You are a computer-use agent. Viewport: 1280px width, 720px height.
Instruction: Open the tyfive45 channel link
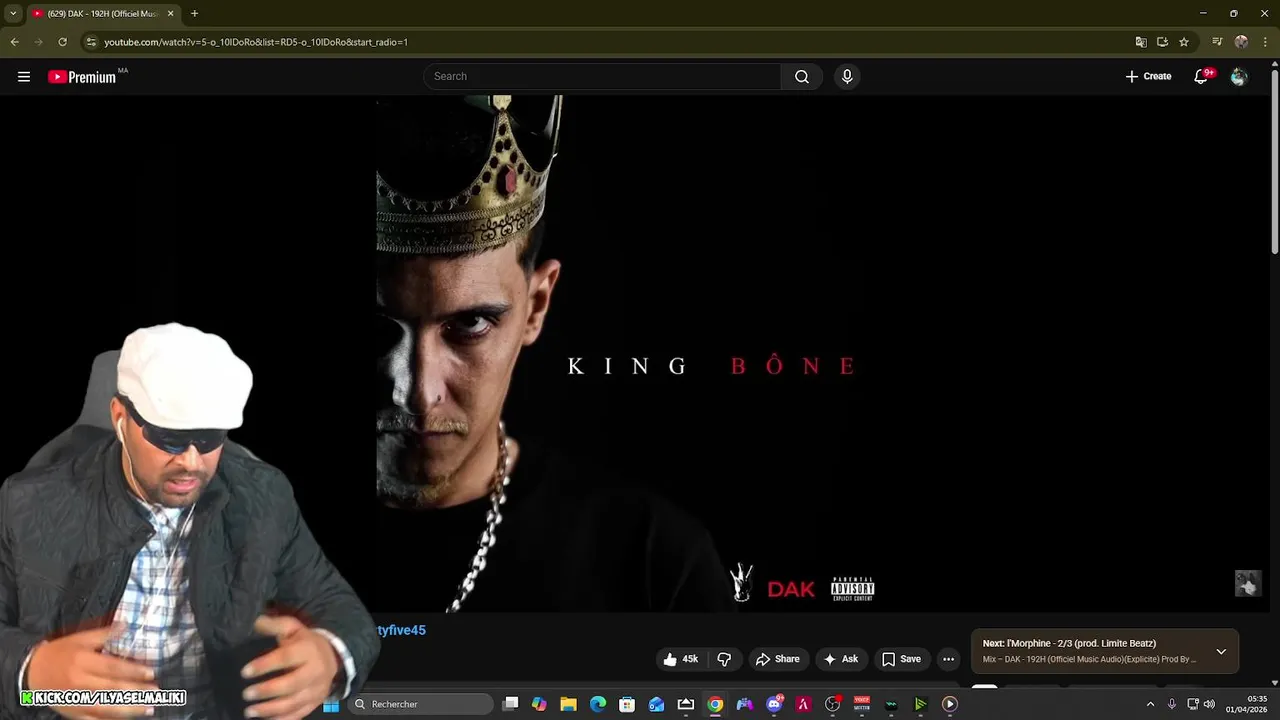pyautogui.click(x=401, y=630)
